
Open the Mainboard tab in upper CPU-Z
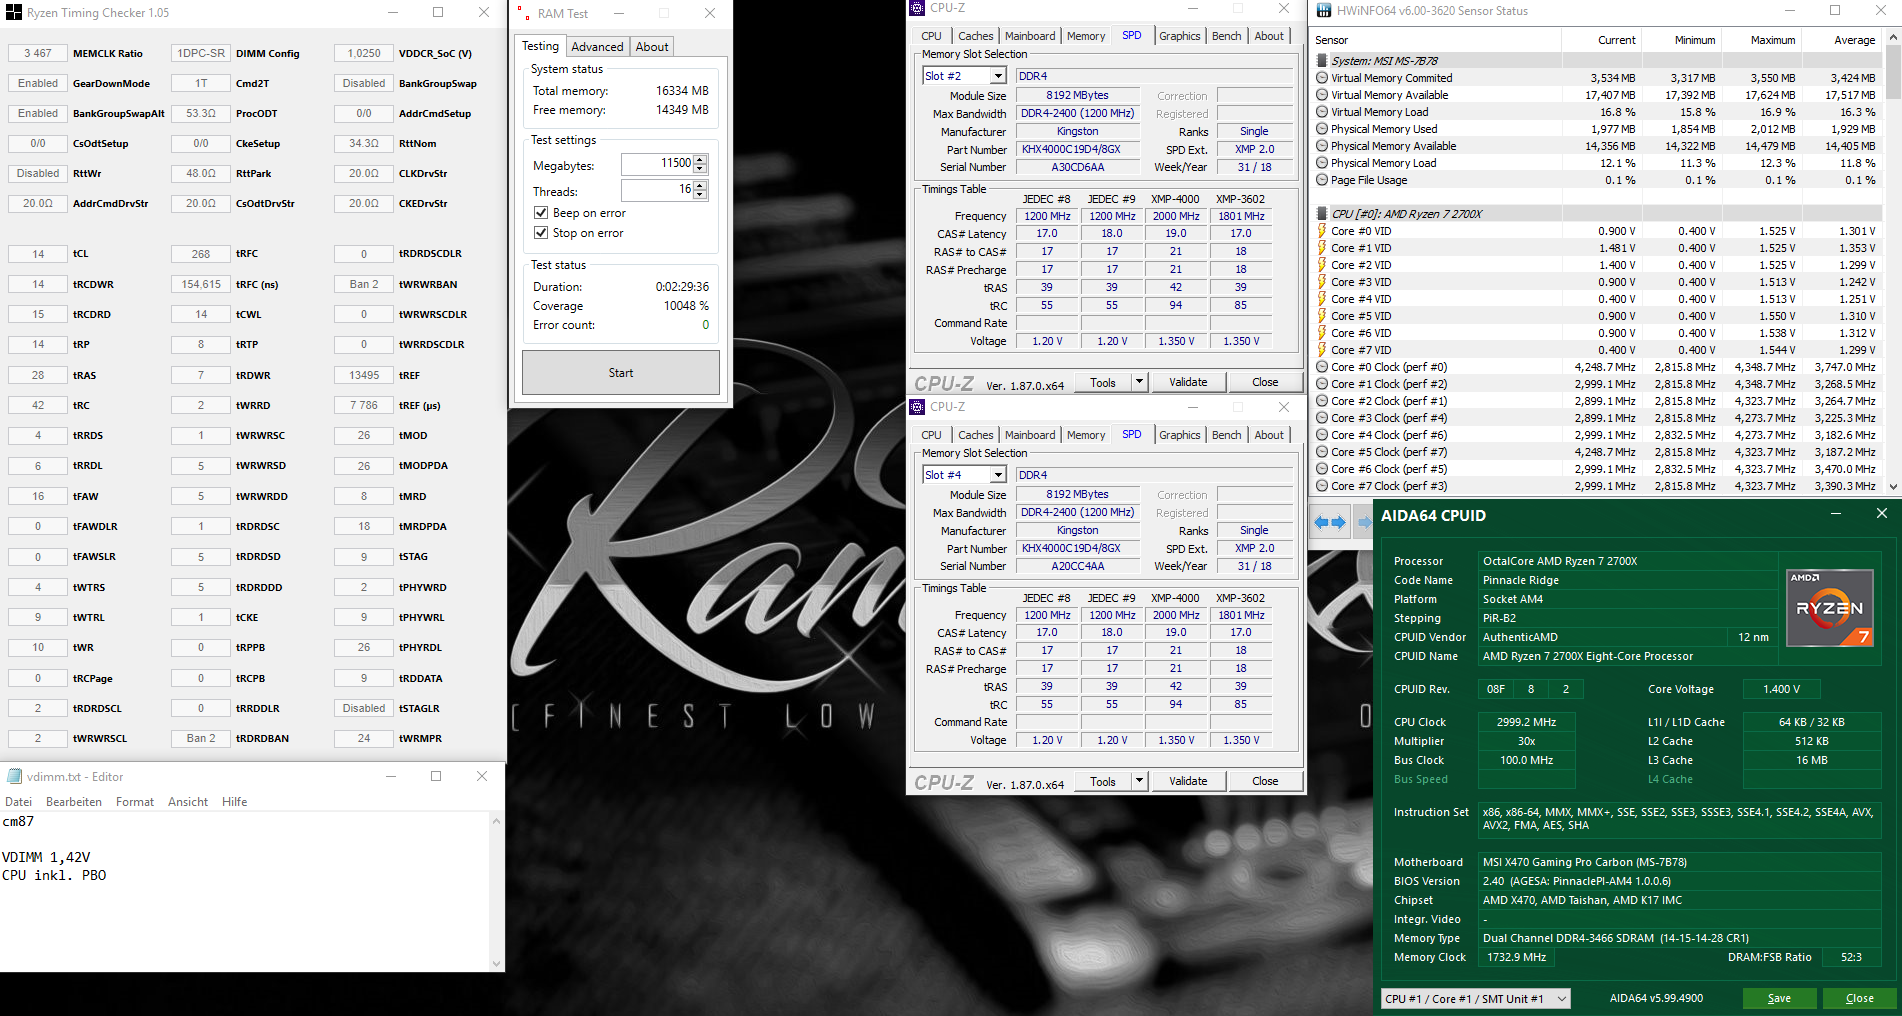click(1030, 36)
